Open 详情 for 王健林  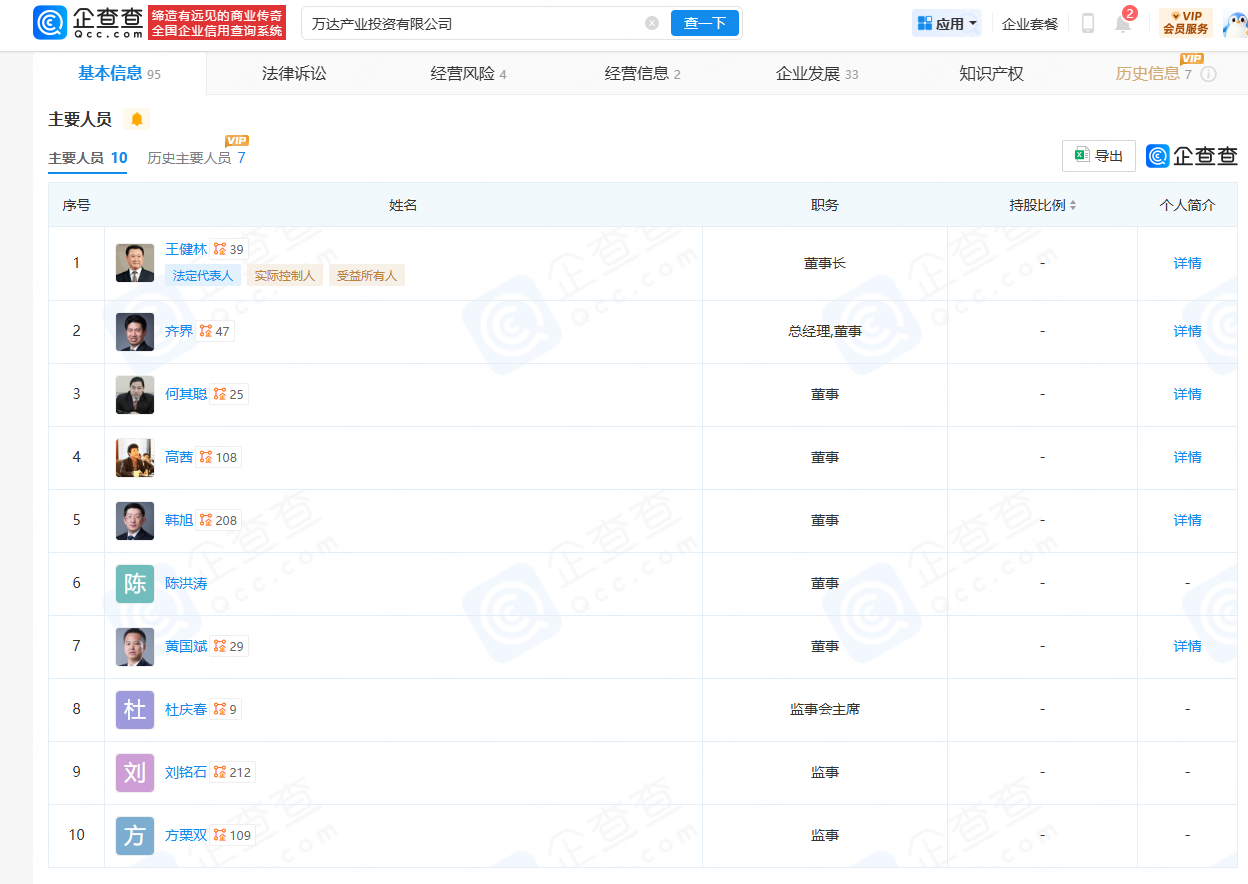1188,263
